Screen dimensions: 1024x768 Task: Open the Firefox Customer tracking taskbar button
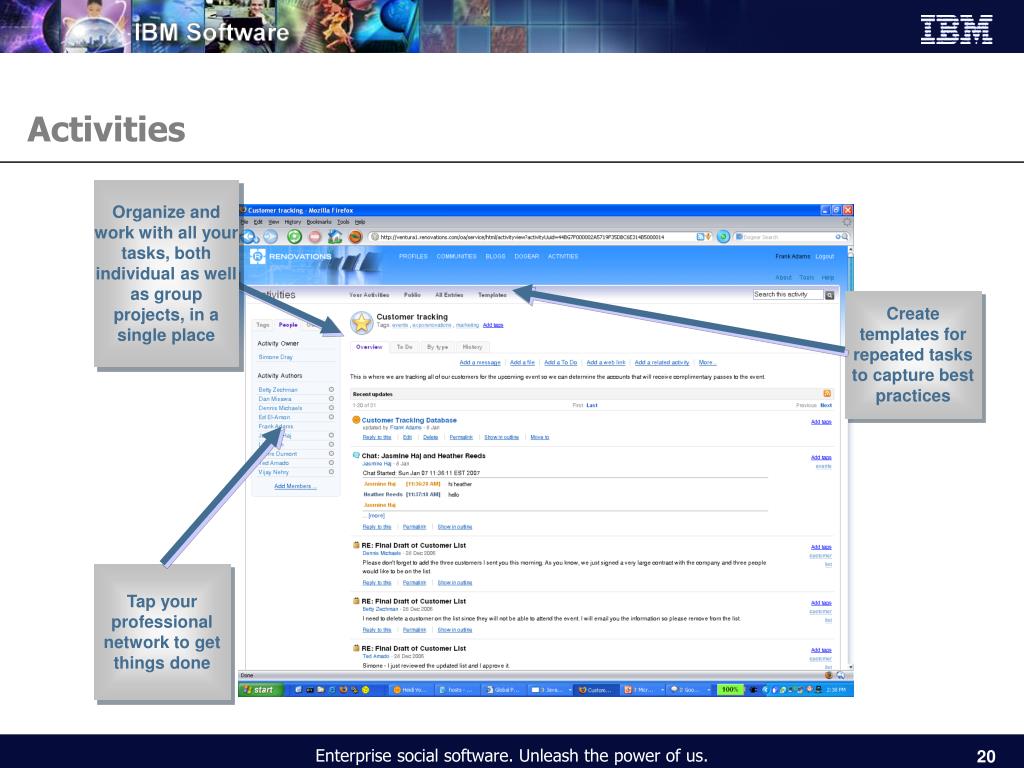click(x=596, y=690)
